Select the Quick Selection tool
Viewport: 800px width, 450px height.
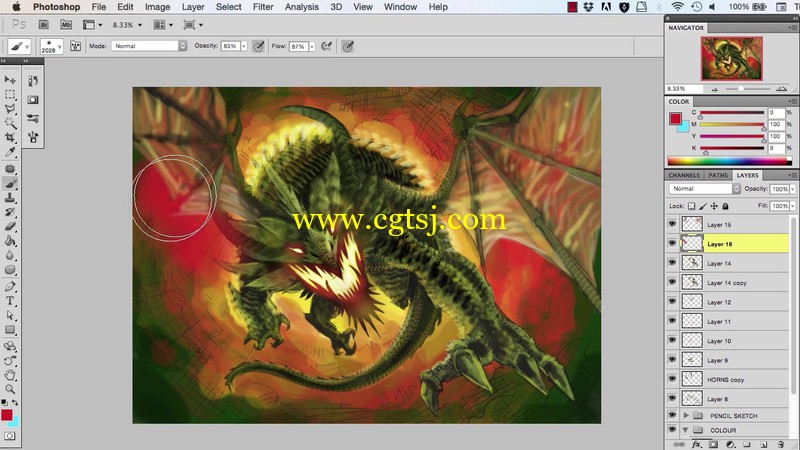click(10, 123)
